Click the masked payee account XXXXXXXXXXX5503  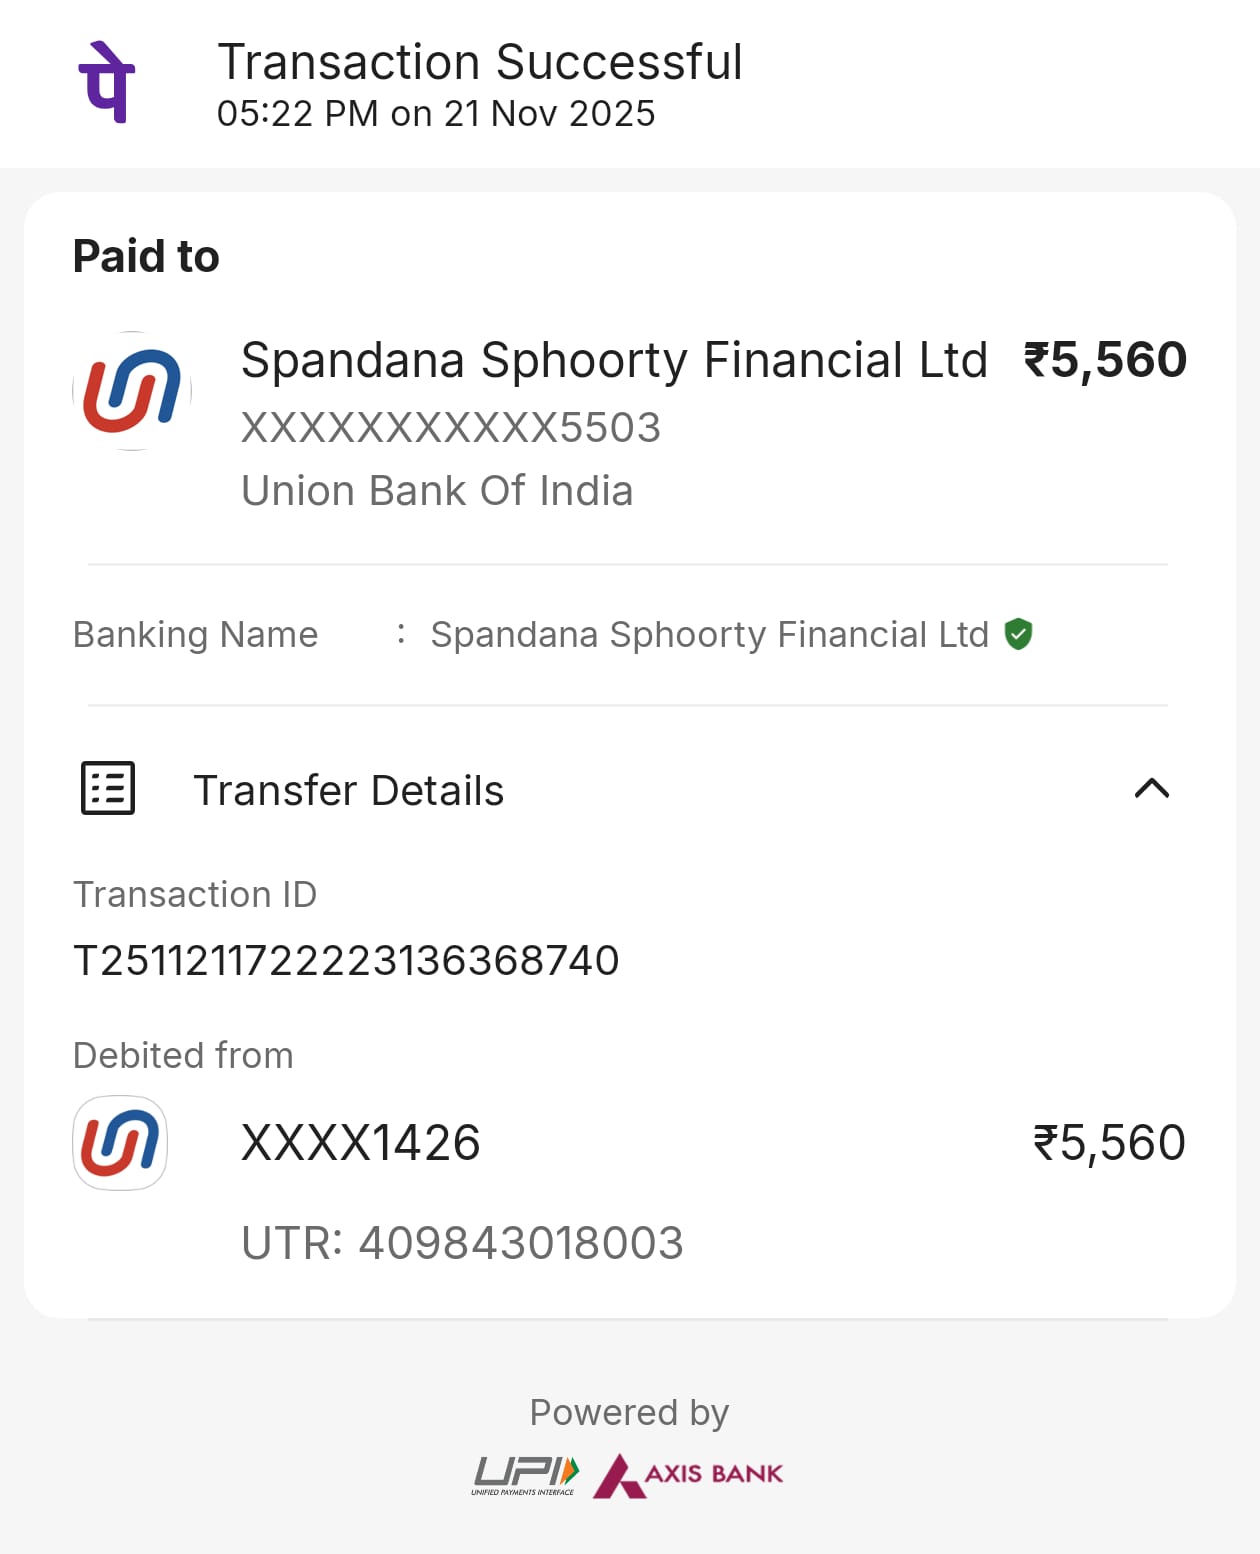(x=451, y=428)
